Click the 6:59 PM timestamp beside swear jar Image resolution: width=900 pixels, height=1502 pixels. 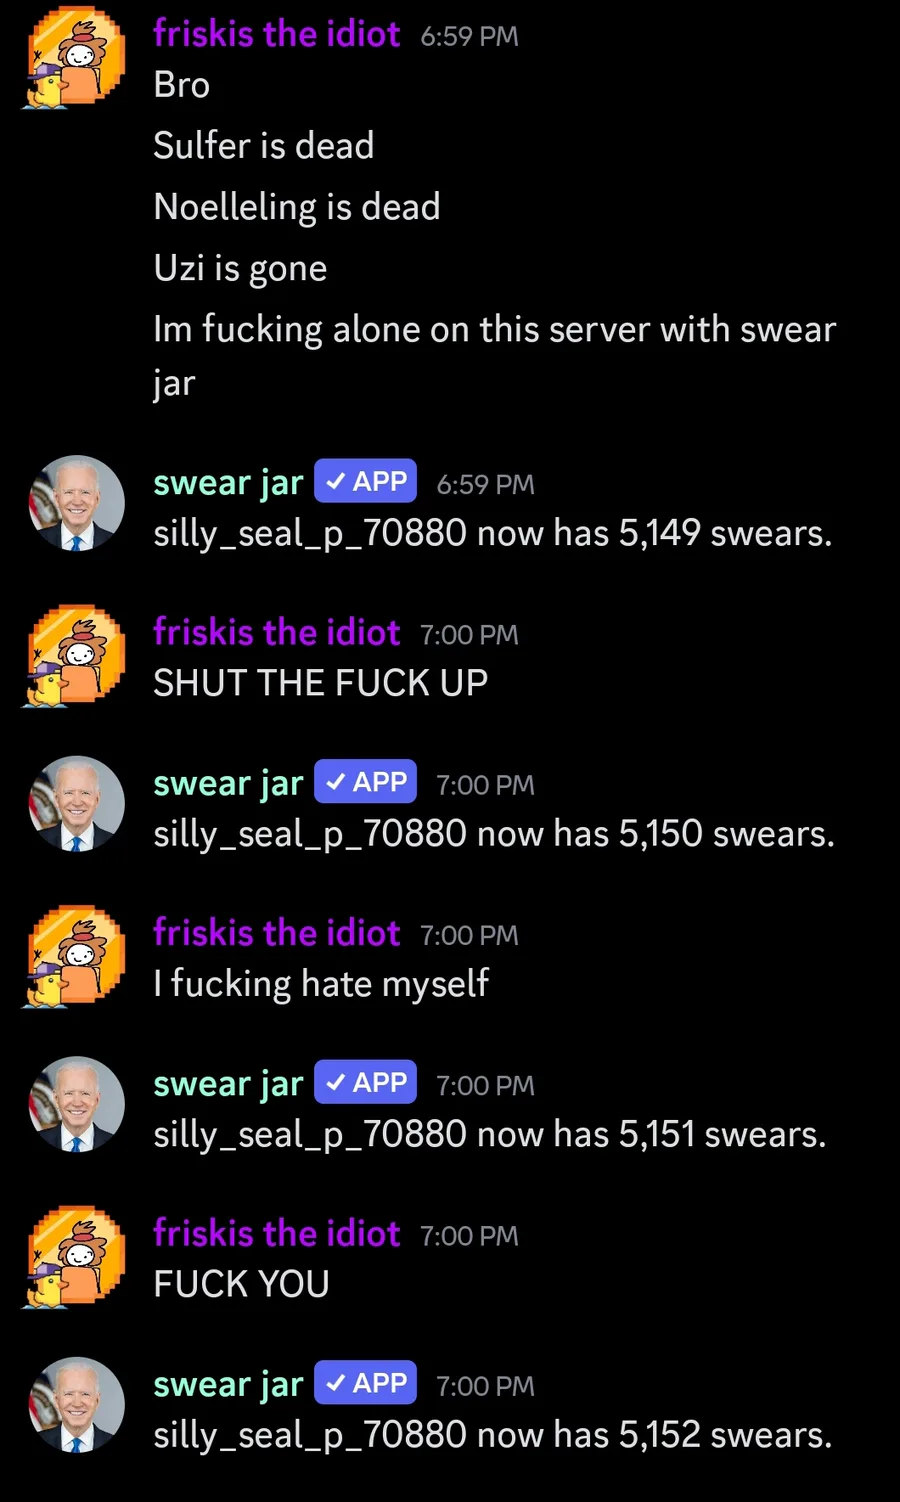click(x=486, y=484)
